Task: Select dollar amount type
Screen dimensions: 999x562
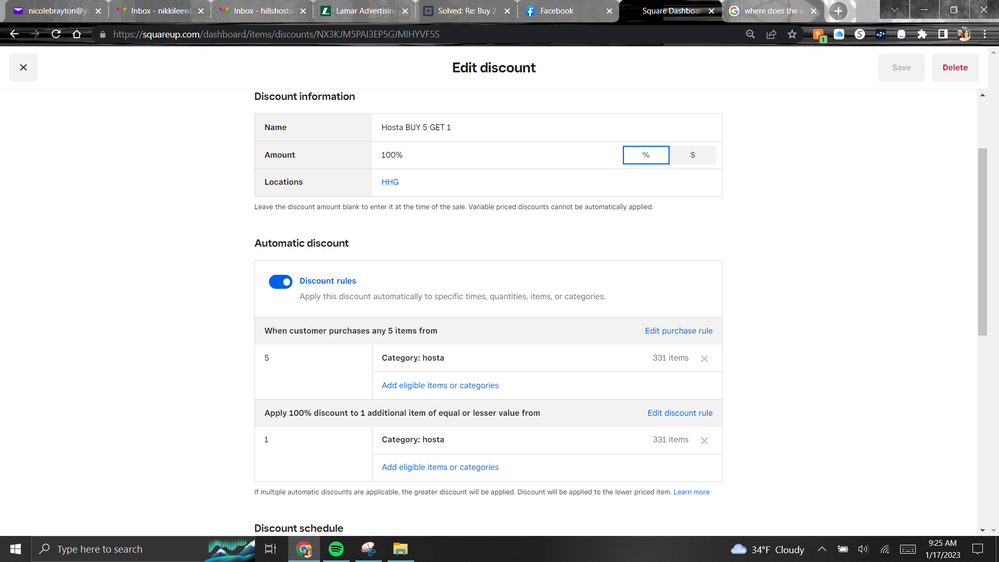Action: [x=692, y=155]
